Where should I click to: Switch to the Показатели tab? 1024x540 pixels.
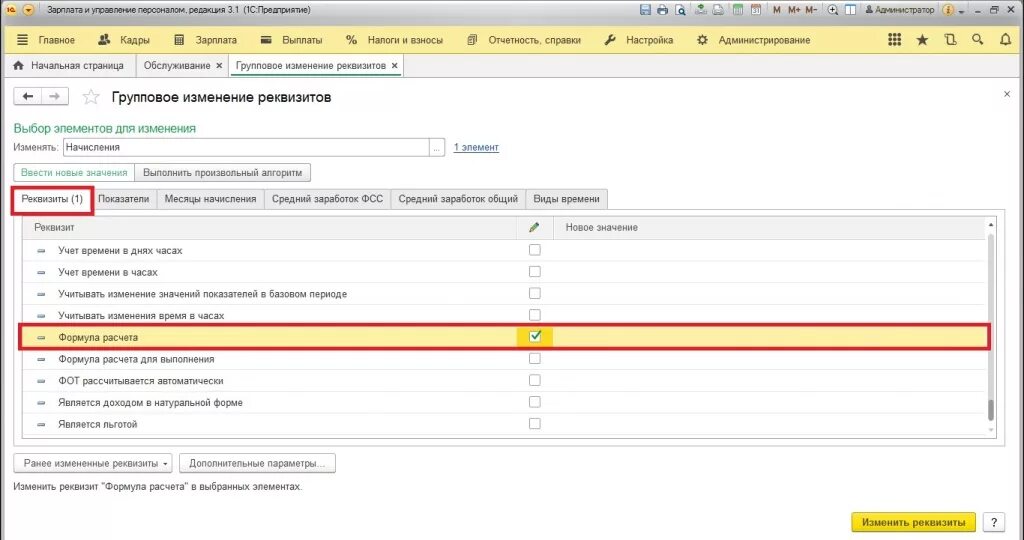click(123, 199)
